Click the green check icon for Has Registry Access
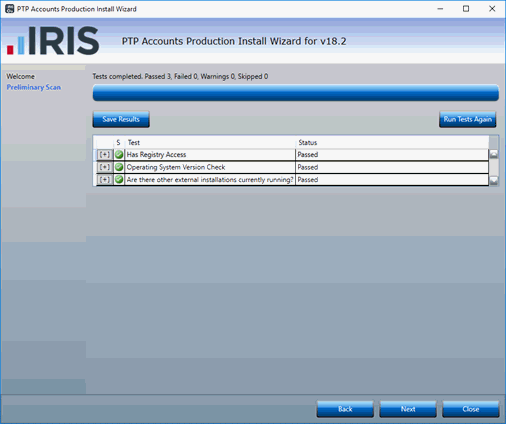This screenshot has height=424, width=506. (x=119, y=155)
